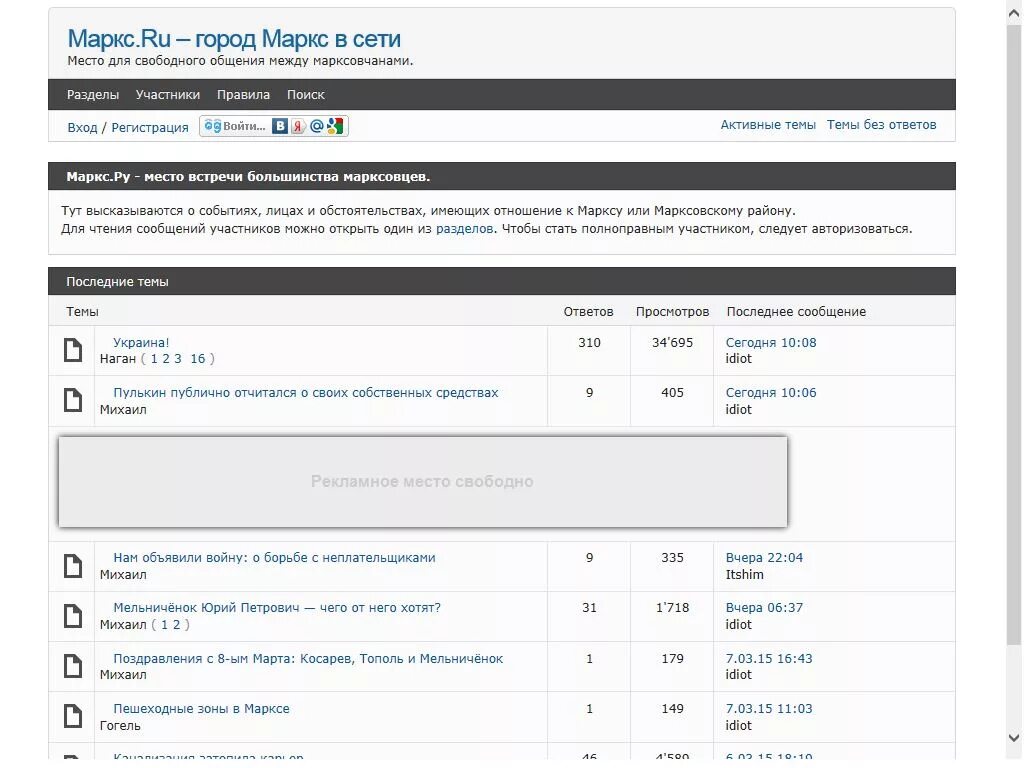The image size is (1024, 768).
Task: Click the Ответов column header
Action: click(588, 312)
